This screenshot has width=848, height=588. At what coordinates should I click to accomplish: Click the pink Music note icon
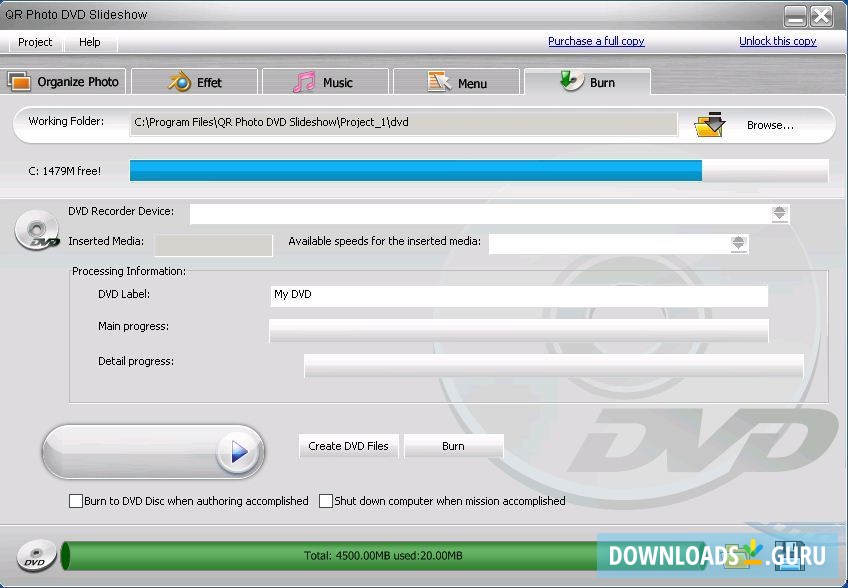[304, 82]
